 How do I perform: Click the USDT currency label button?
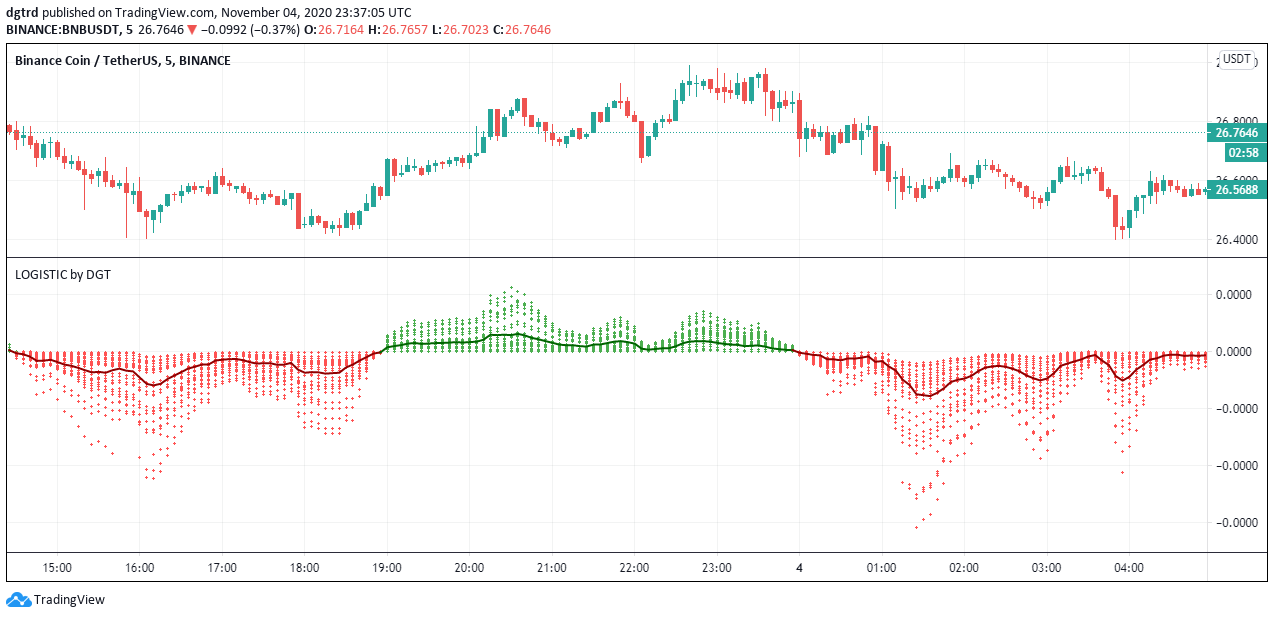pos(1237,59)
